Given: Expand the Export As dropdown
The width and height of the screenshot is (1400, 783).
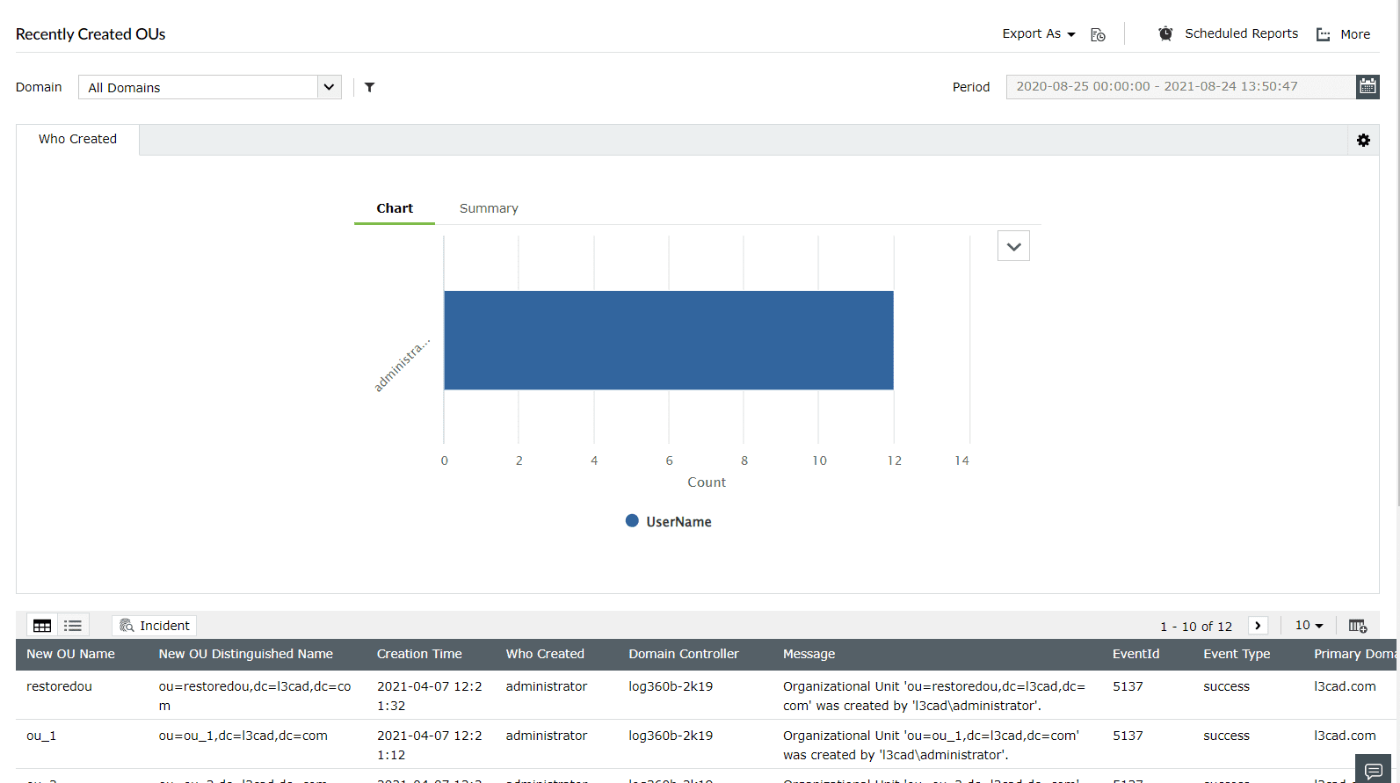Looking at the screenshot, I should tap(1036, 33).
